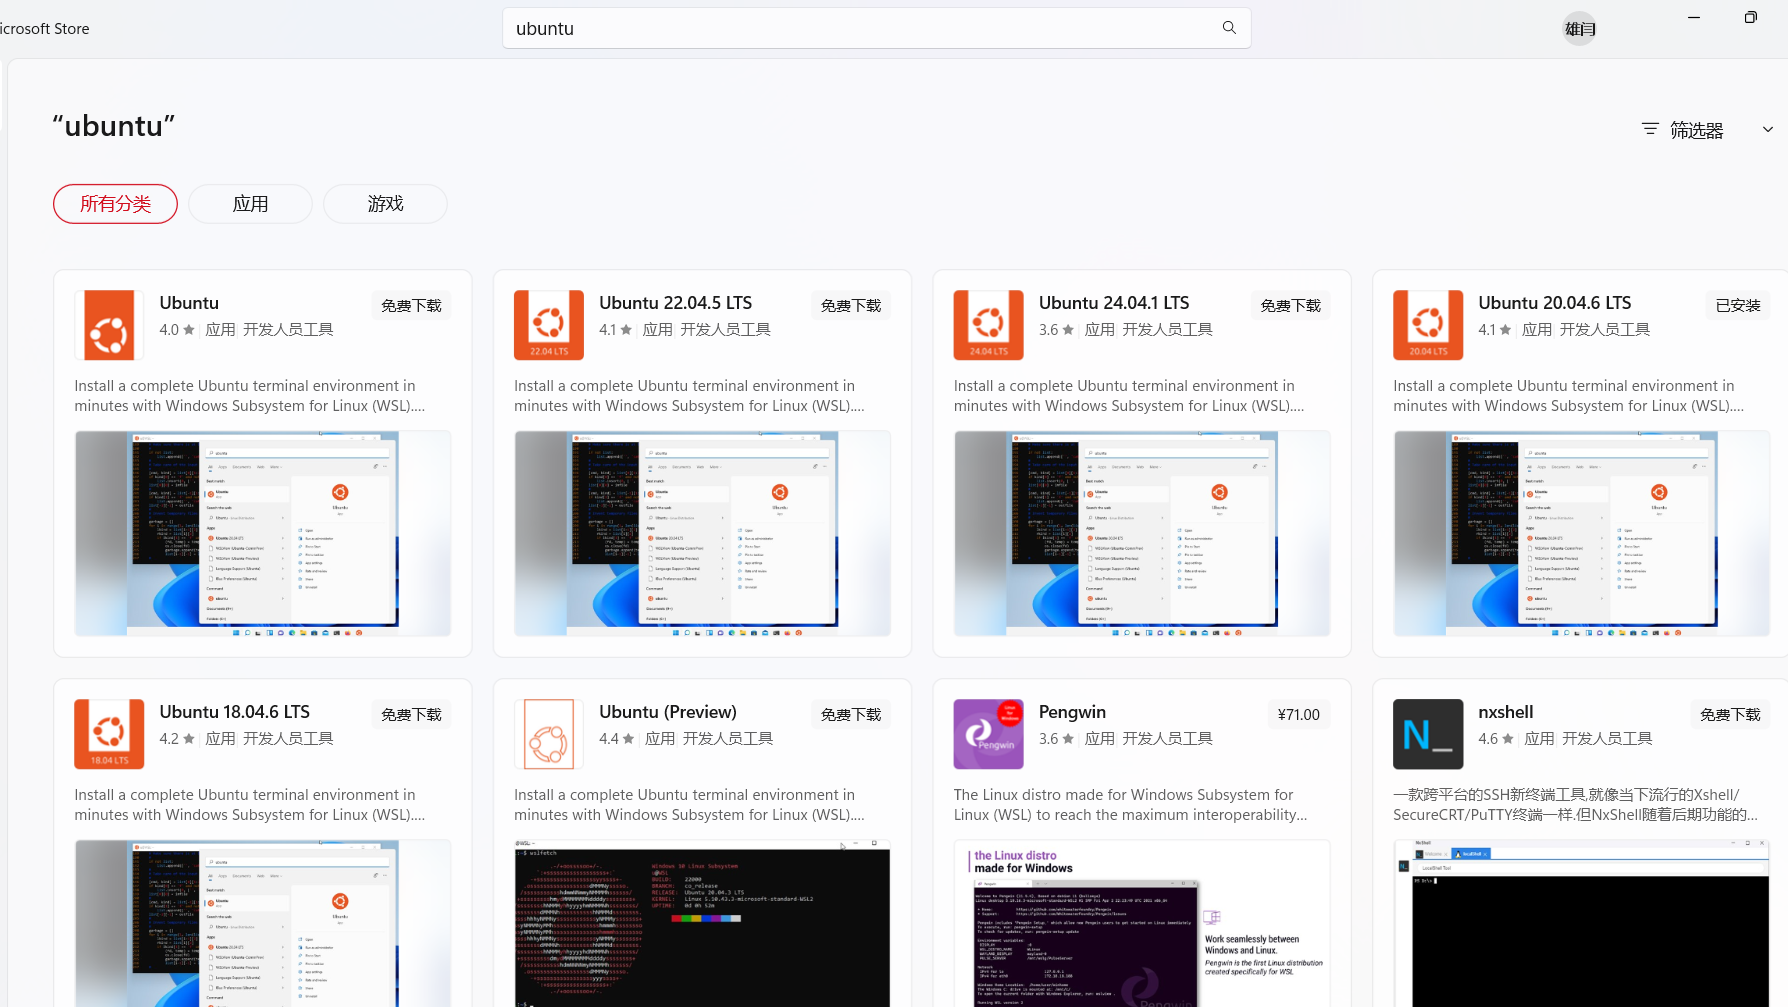Expand the 筛选器 dropdown chevron

[x=1768, y=130]
